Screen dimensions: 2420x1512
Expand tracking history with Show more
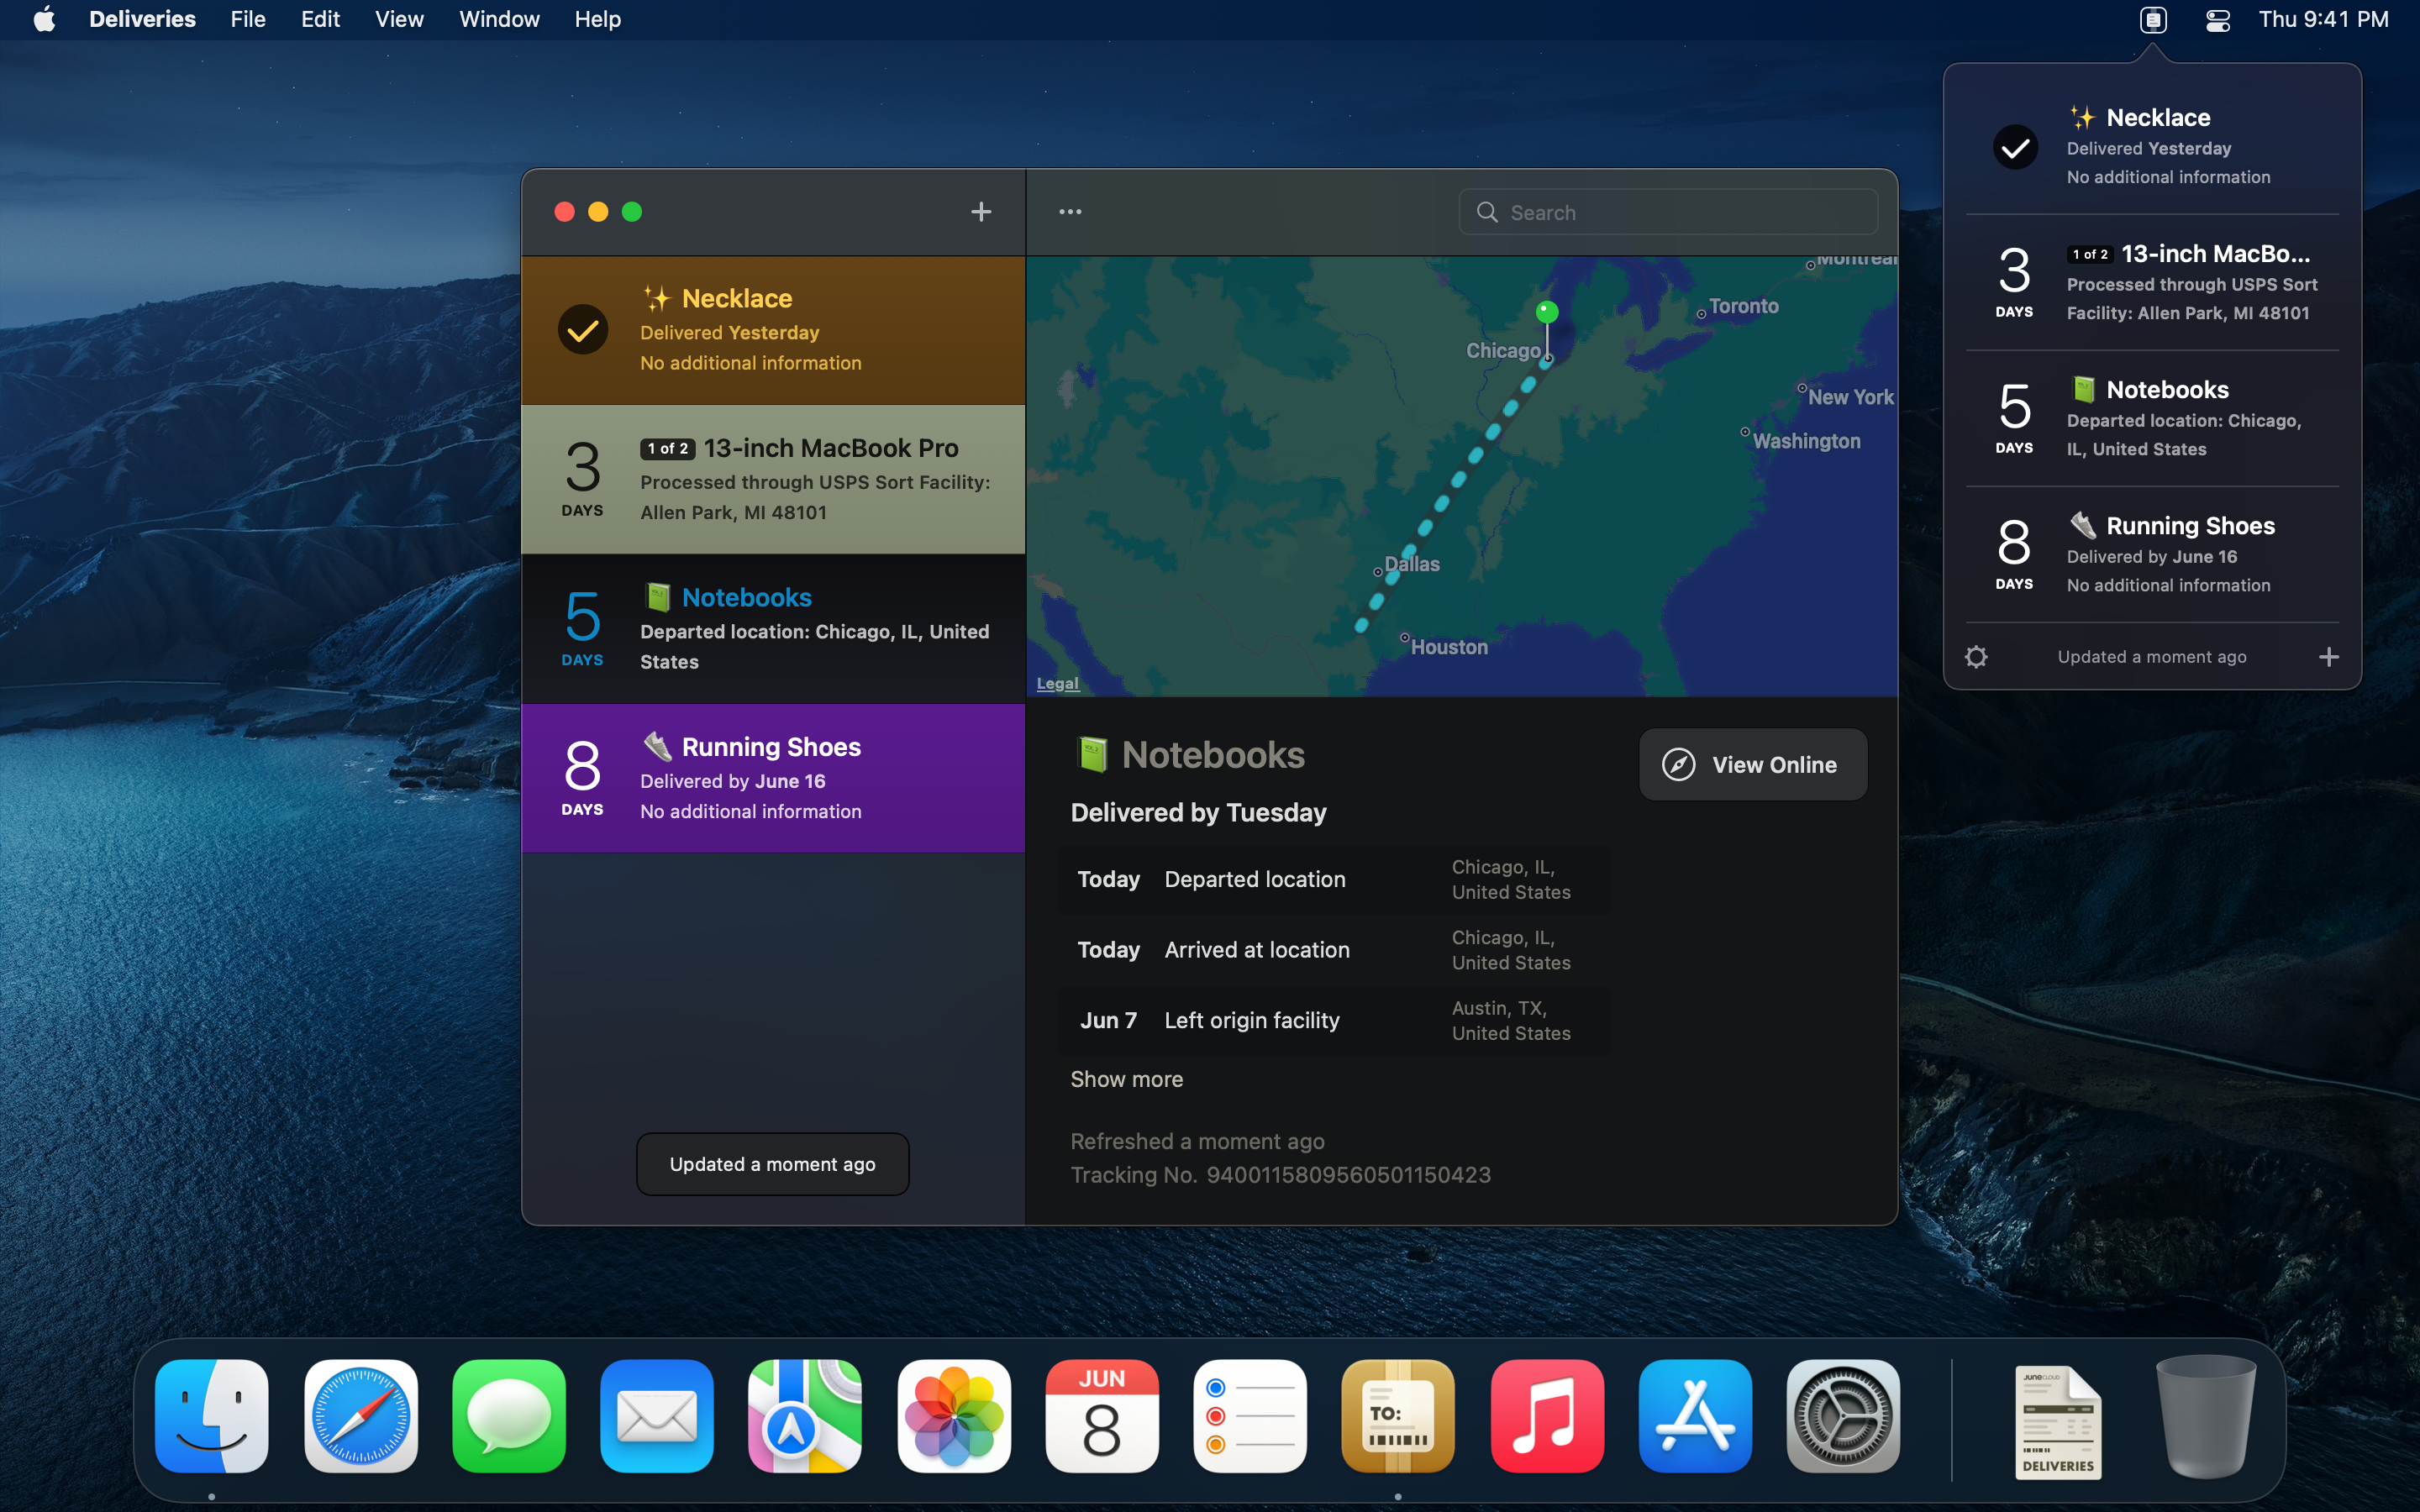point(1126,1079)
